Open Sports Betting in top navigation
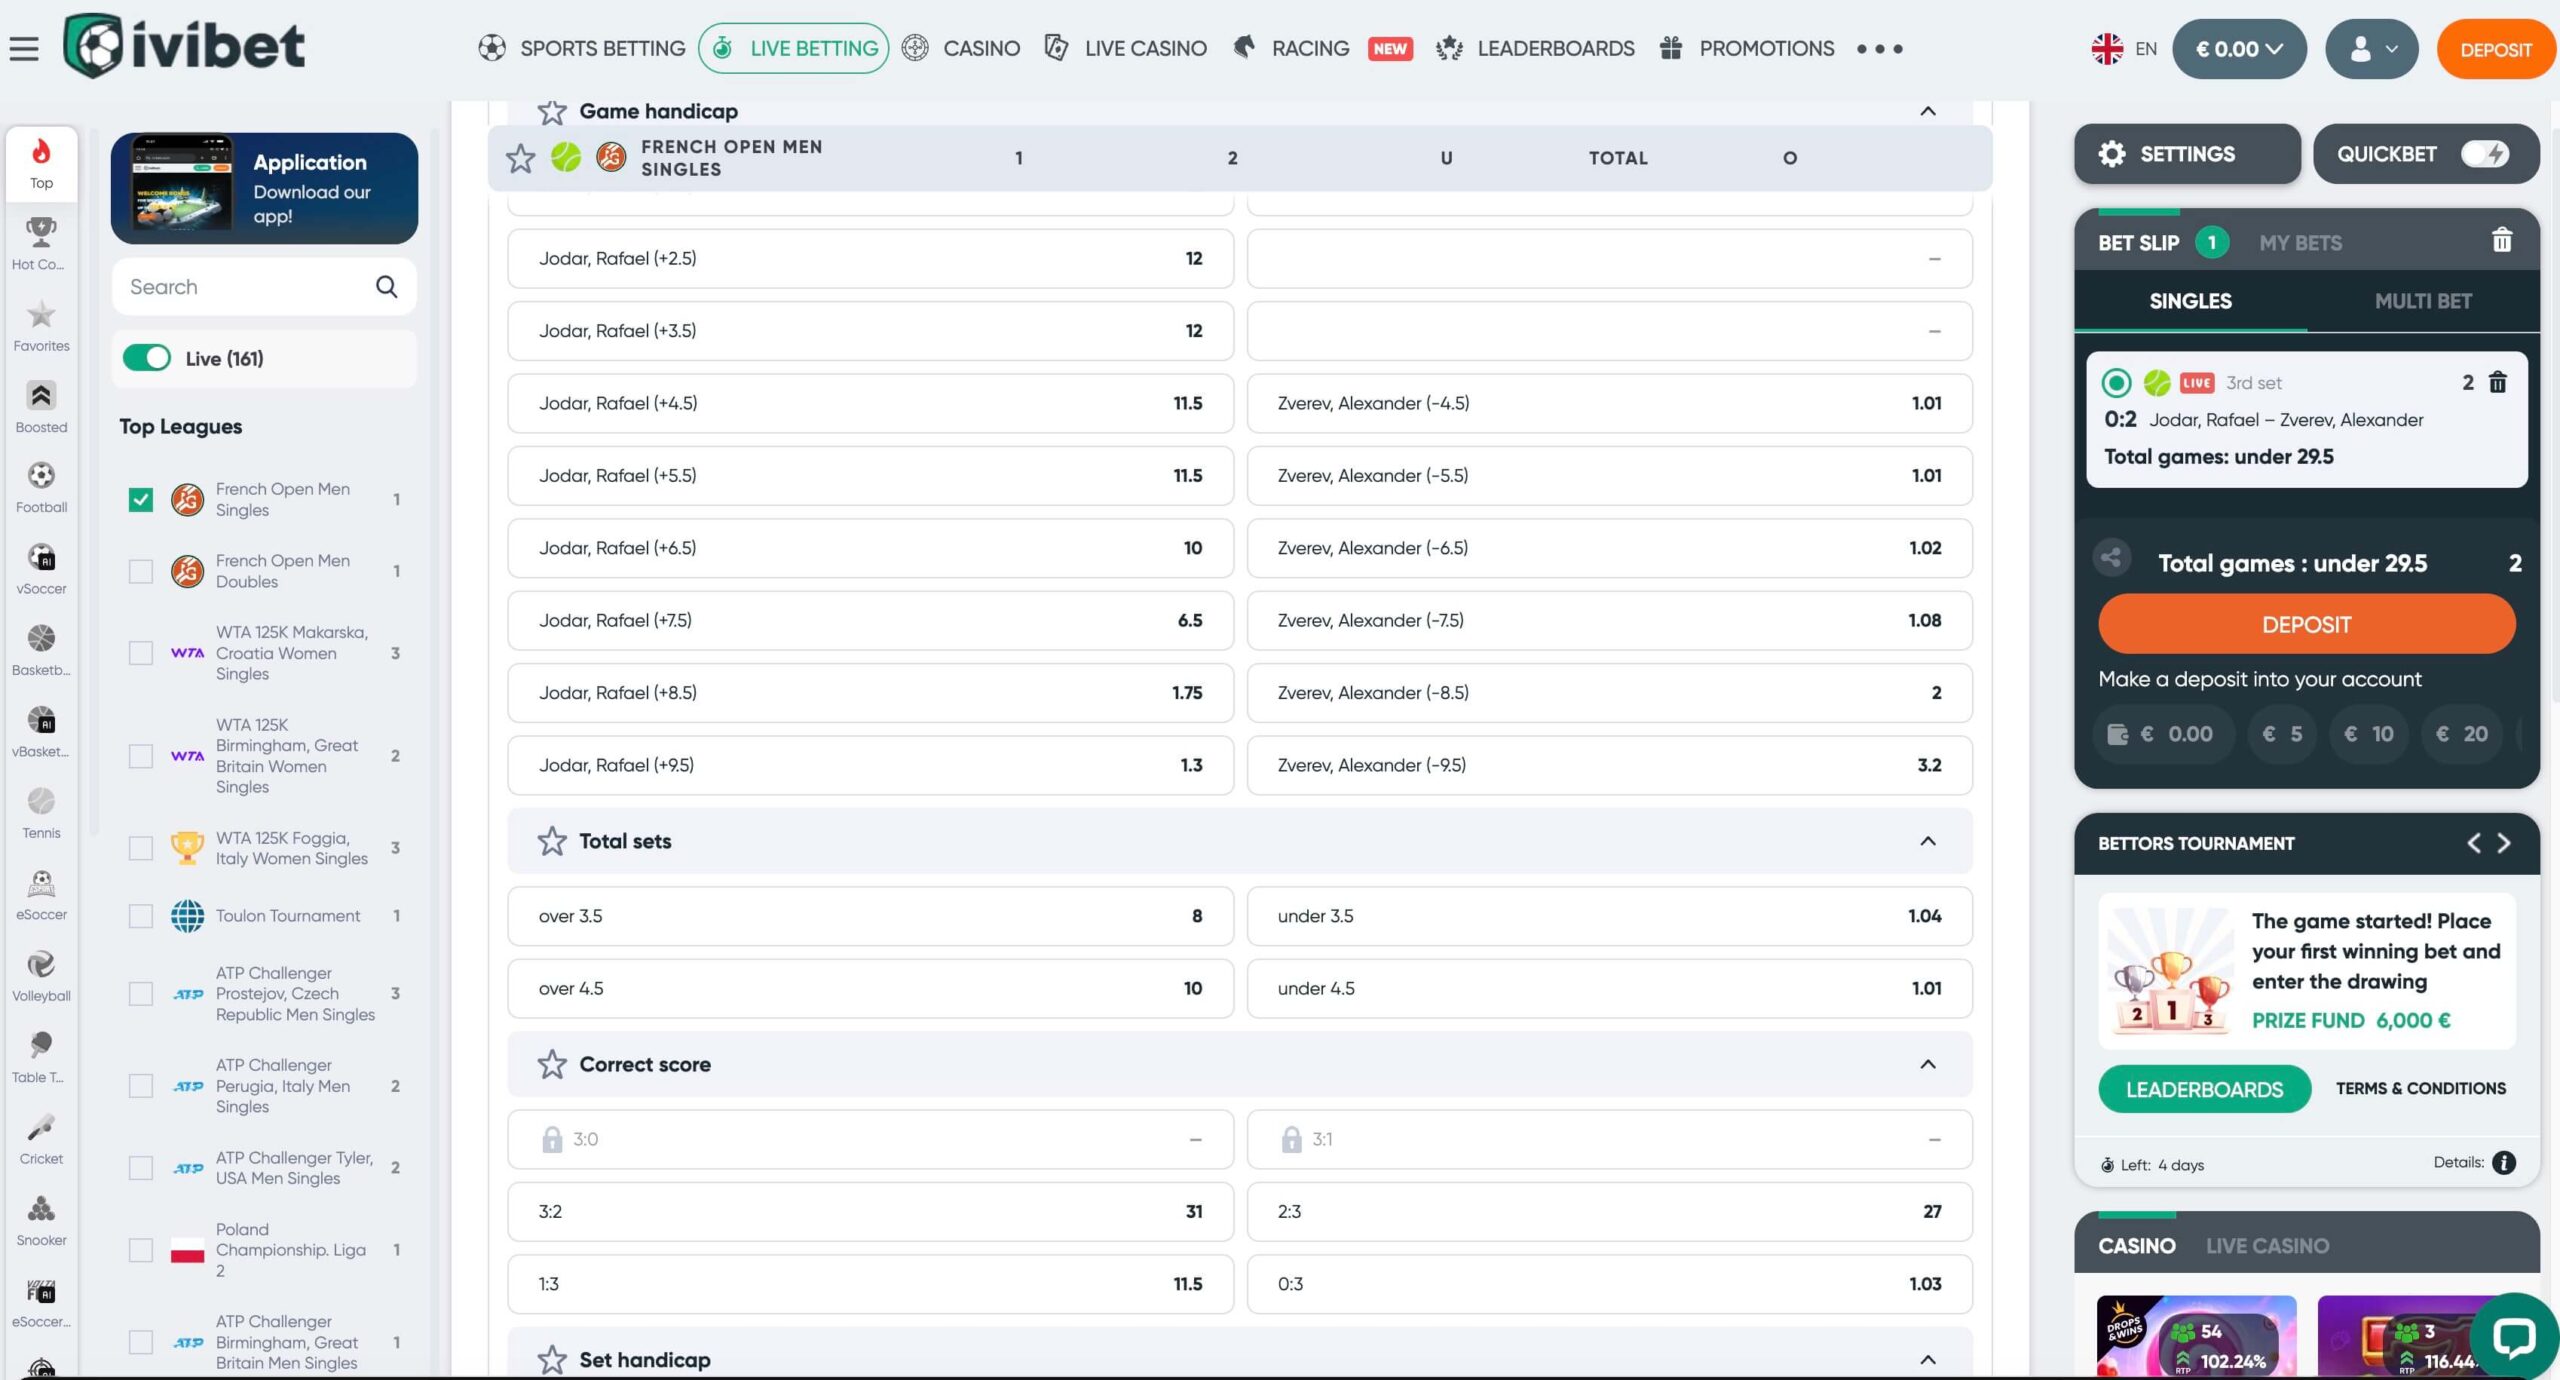The width and height of the screenshot is (2560, 1380). [x=582, y=48]
